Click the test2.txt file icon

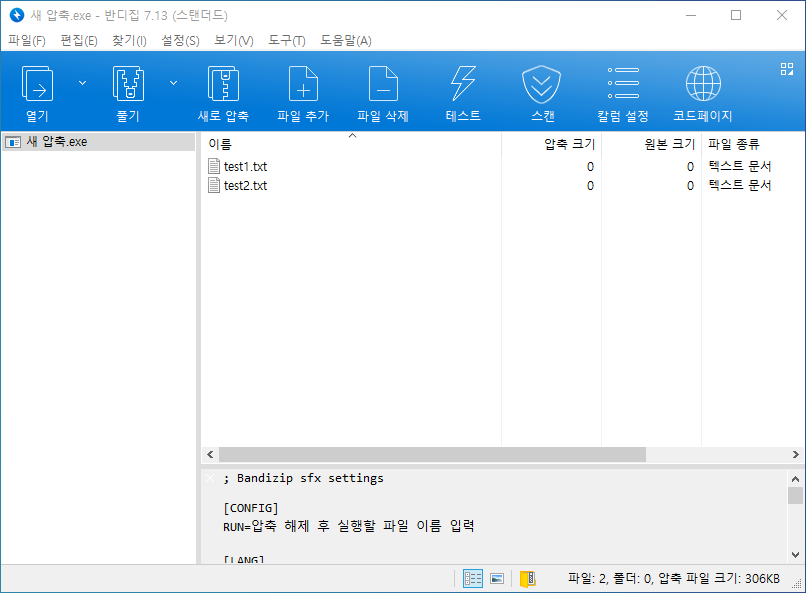point(214,186)
